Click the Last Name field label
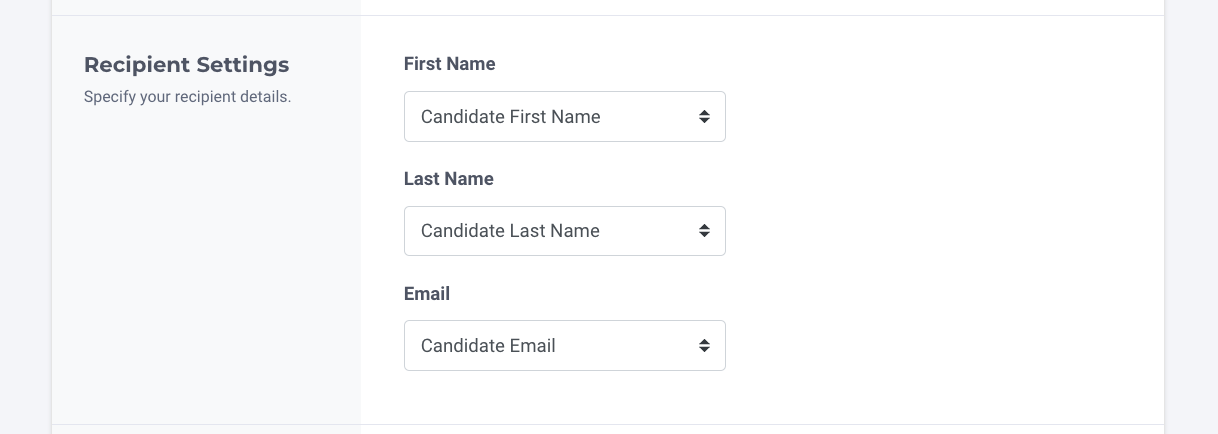The height and width of the screenshot is (434, 1218). click(448, 179)
